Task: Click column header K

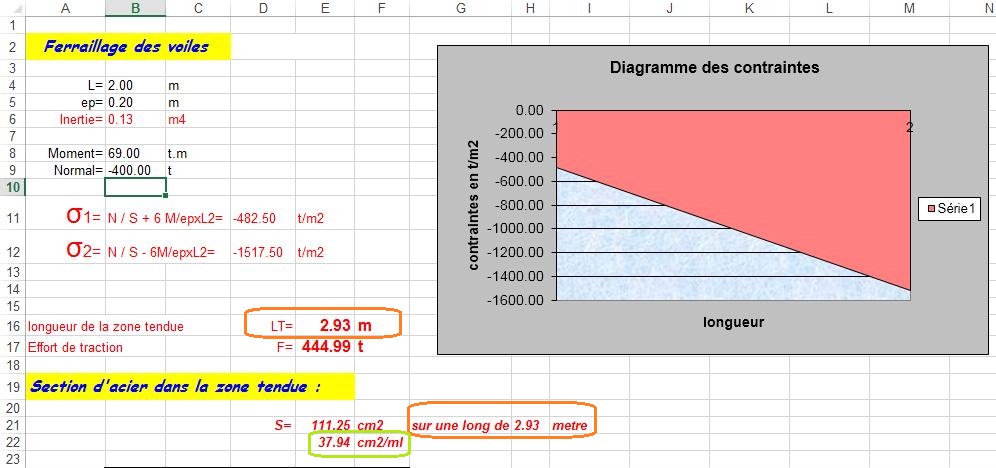Action: 749,8
